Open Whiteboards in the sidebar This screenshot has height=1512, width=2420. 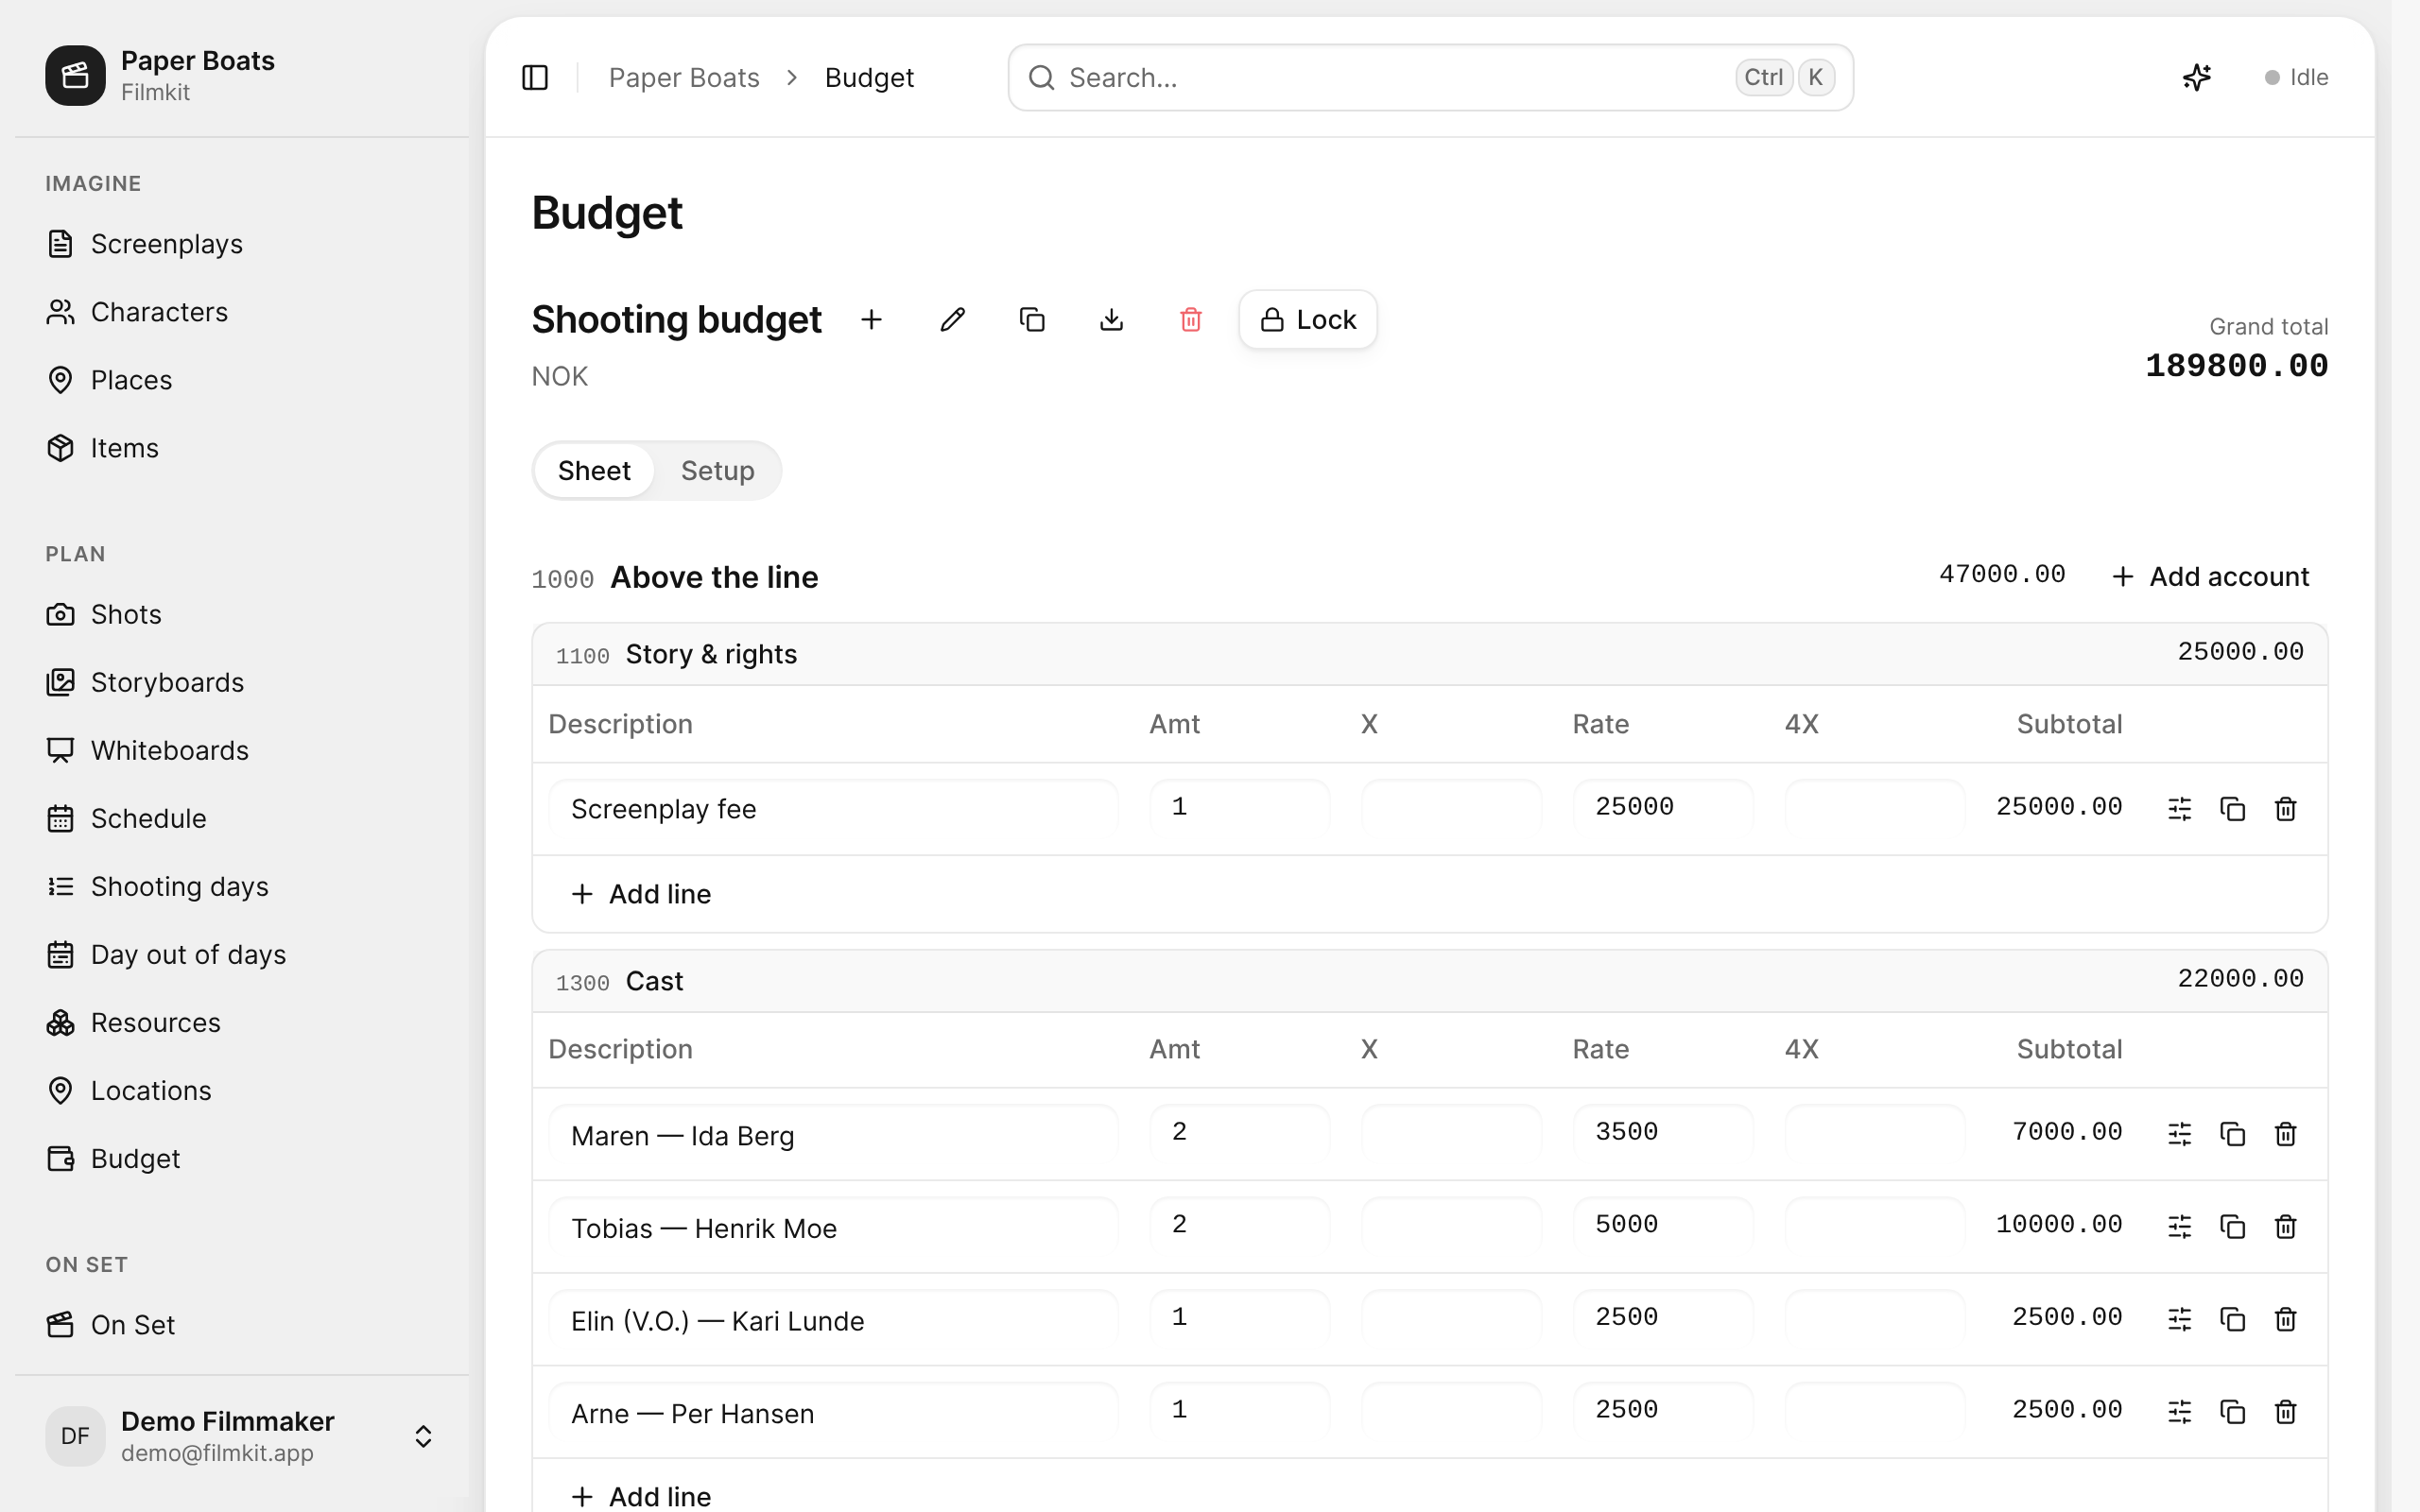(x=242, y=750)
